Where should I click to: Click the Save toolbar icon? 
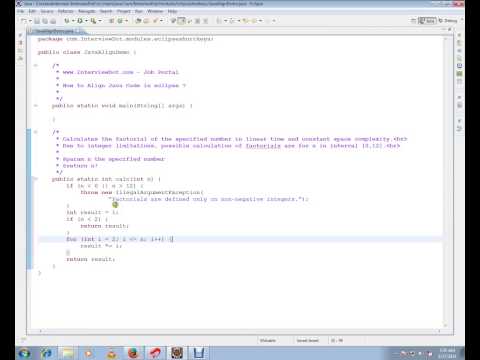click(x=37, y=21)
